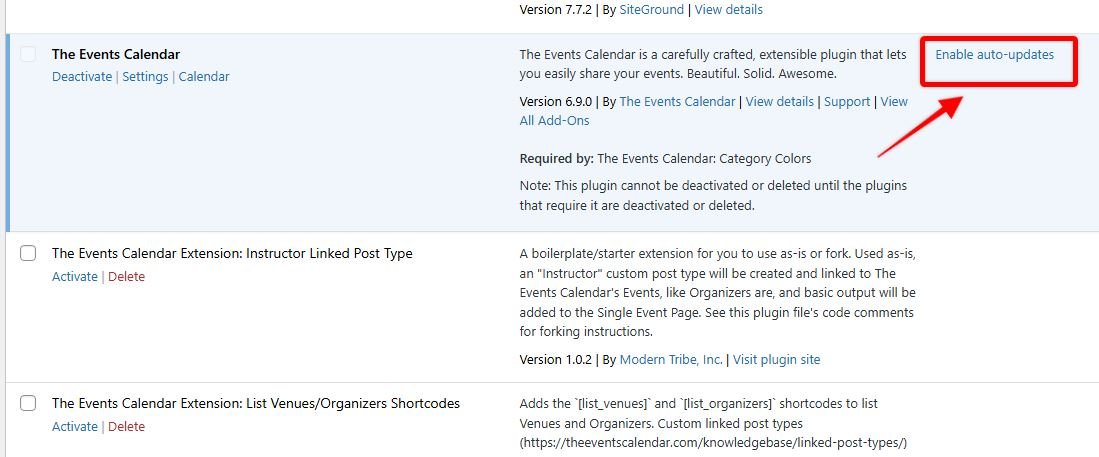Screen dimensions: 1099x457
Task: Select 'Instructor Linked Post Type' plugin title
Action: click(232, 254)
